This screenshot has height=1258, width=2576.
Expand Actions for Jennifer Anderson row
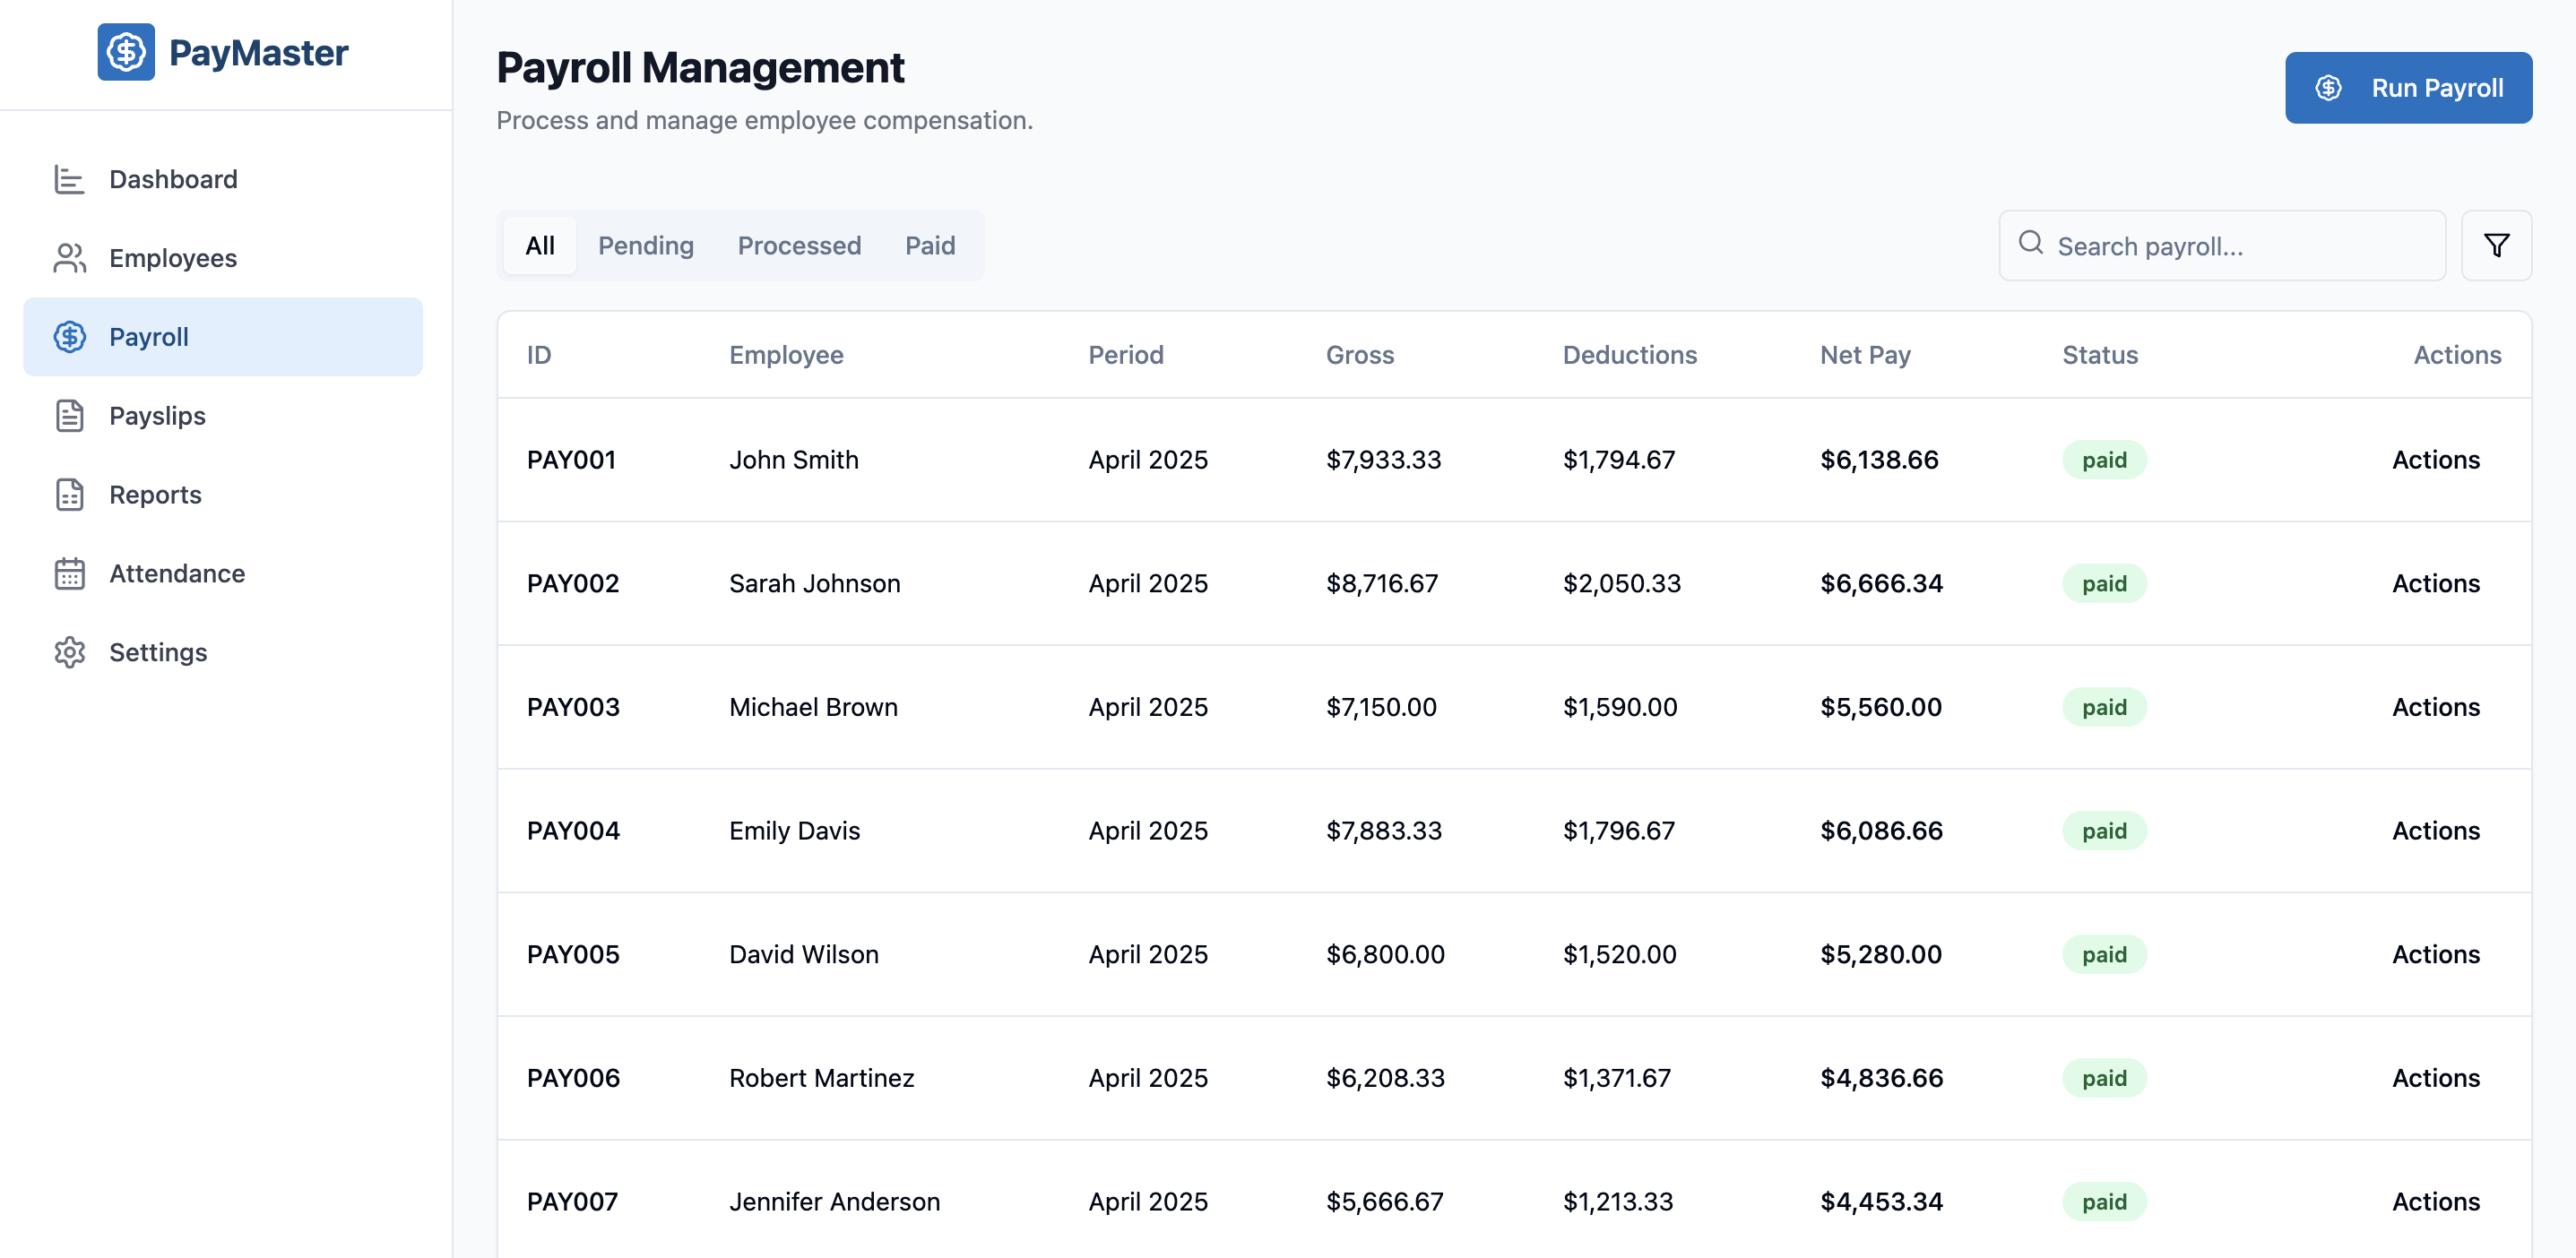point(2435,1202)
